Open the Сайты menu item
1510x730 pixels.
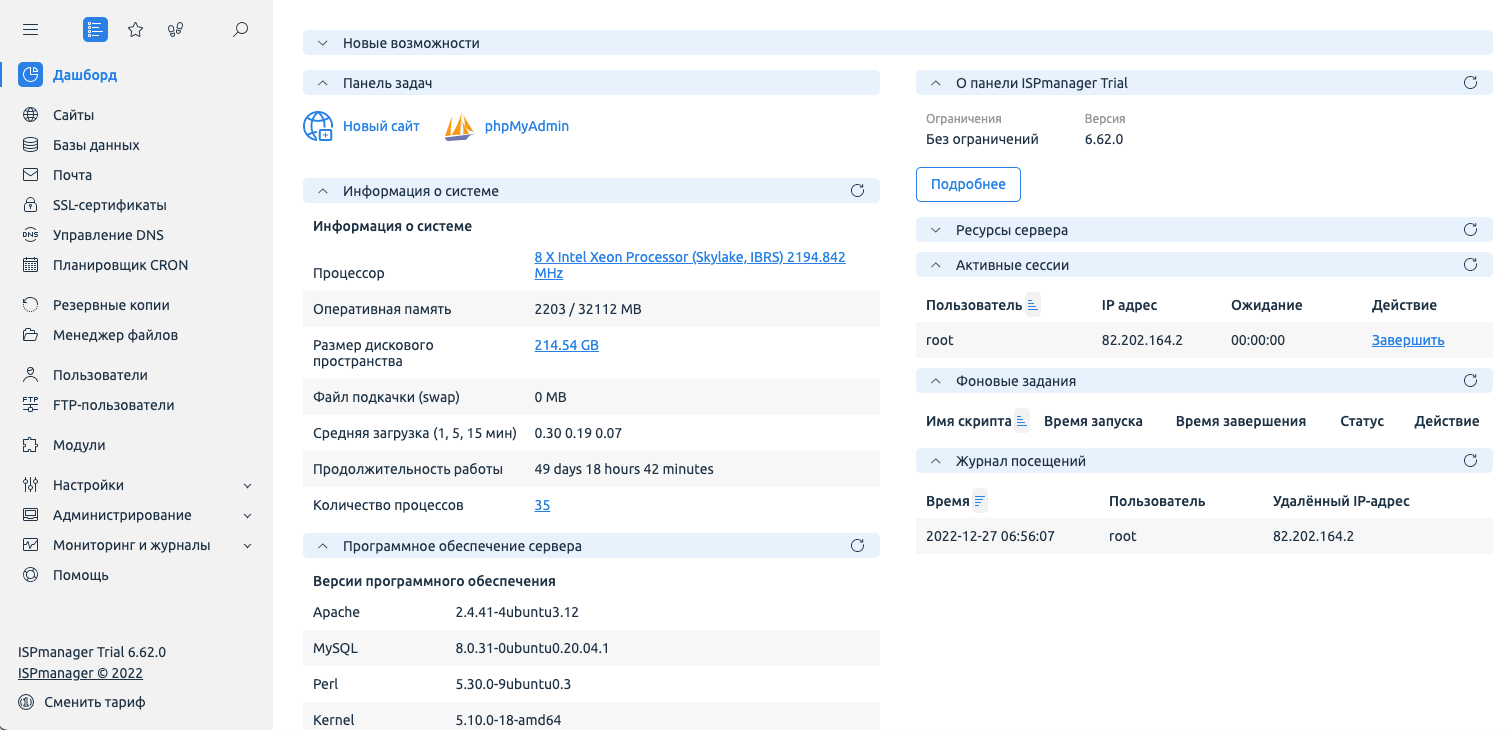tap(74, 115)
